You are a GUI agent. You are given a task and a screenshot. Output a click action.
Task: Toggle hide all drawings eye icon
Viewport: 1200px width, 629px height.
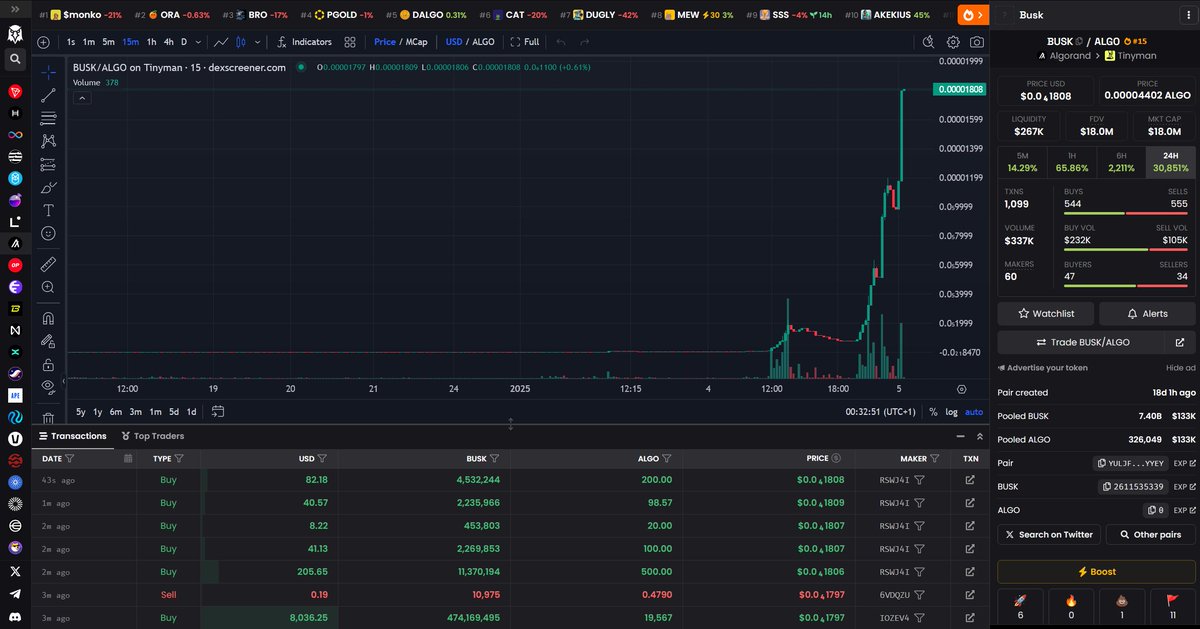(x=48, y=385)
